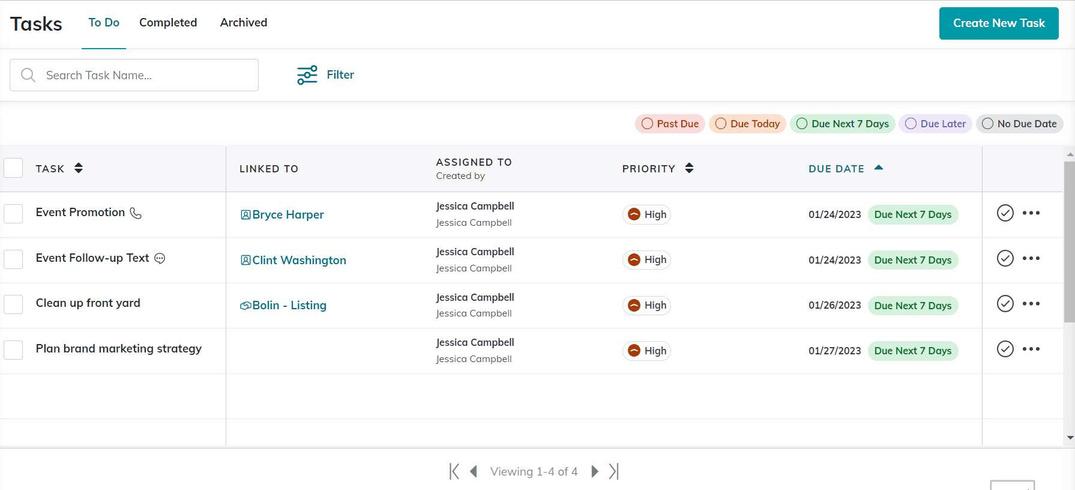Screen dimensions: 1075x490
Task: Go to next page of tasks
Action: point(595,471)
